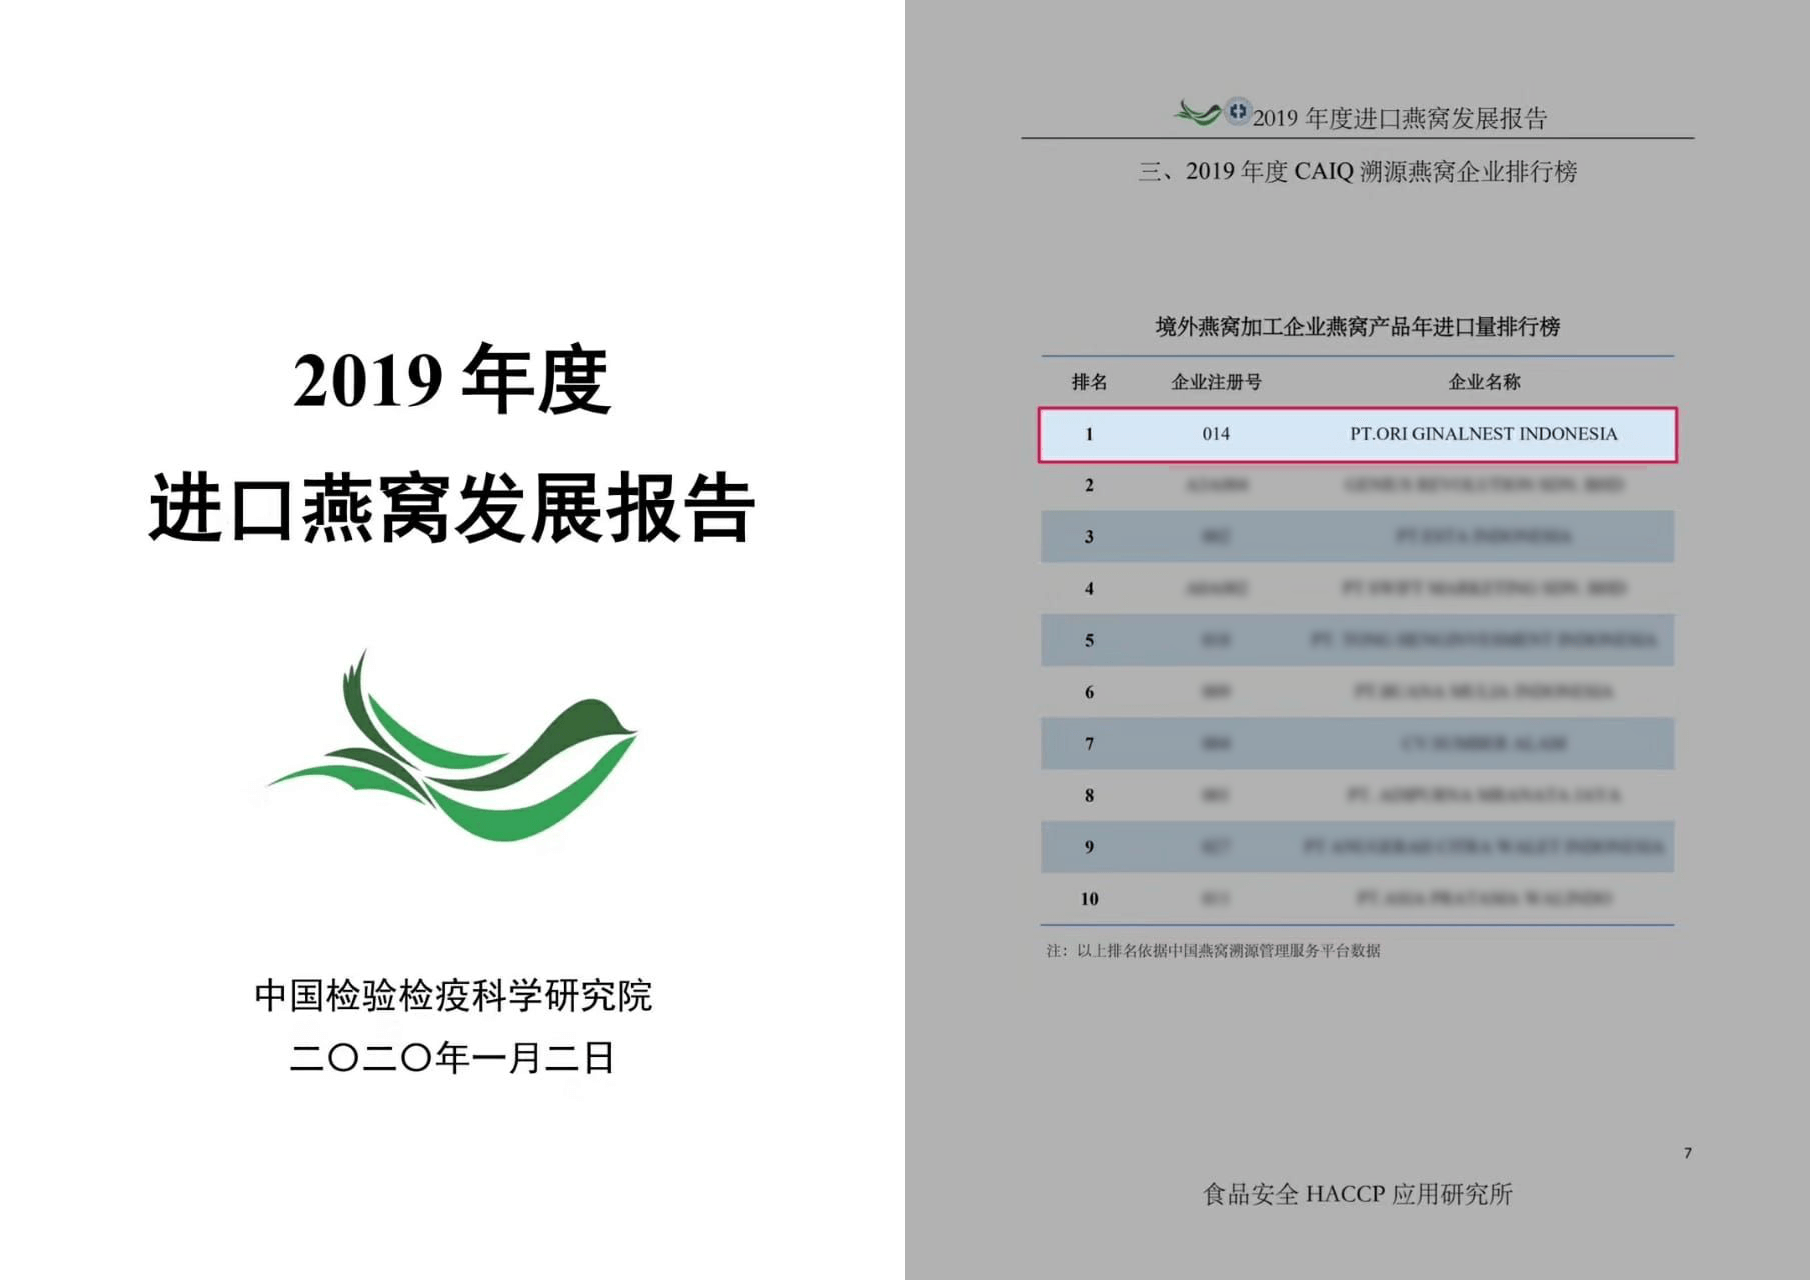Click registration number "014" in row 1
Viewport: 1810px width, 1280px height.
(x=1216, y=434)
